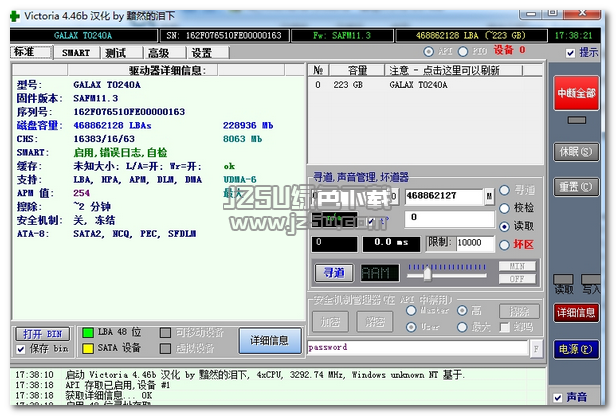This screenshot has height=416, width=616.
Task: Click the 容量 column header
Action: 357,70
